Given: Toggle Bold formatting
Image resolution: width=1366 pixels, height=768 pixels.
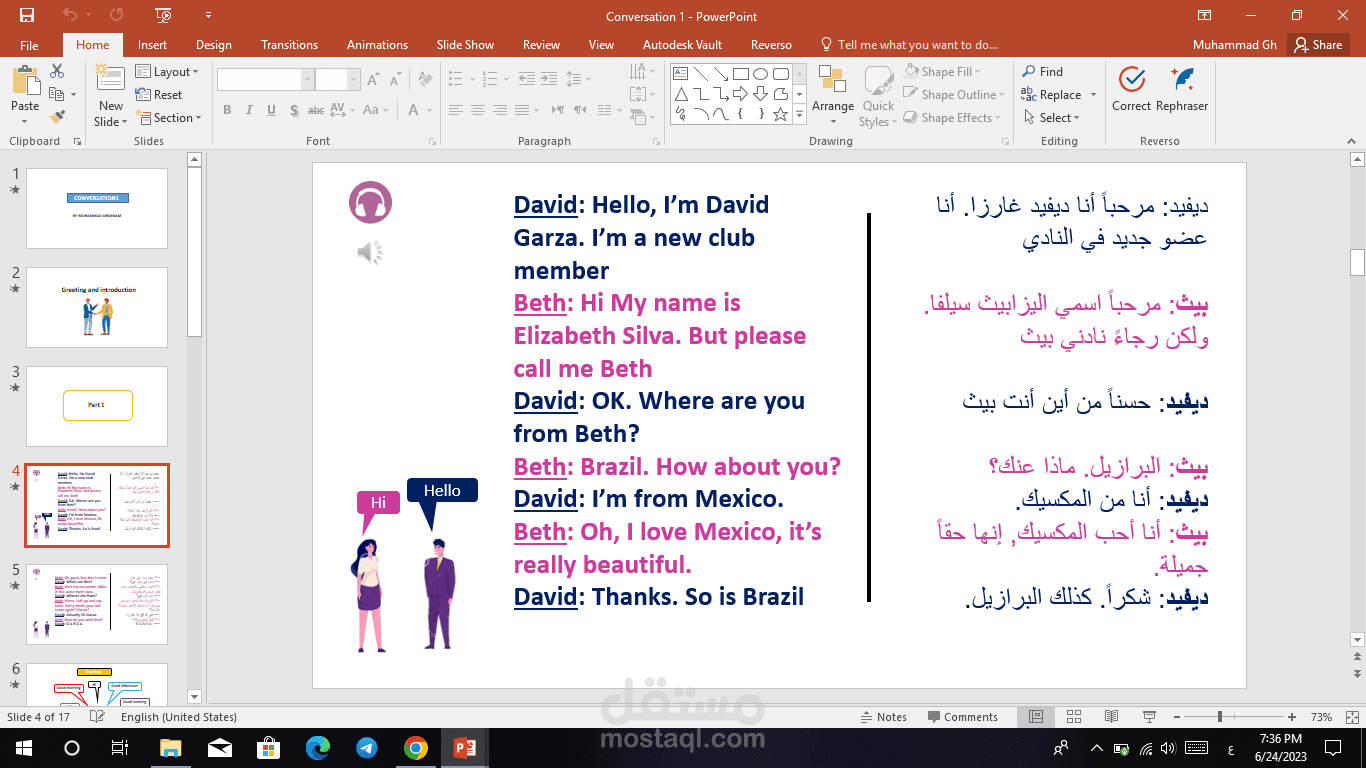Looking at the screenshot, I should click(x=227, y=110).
